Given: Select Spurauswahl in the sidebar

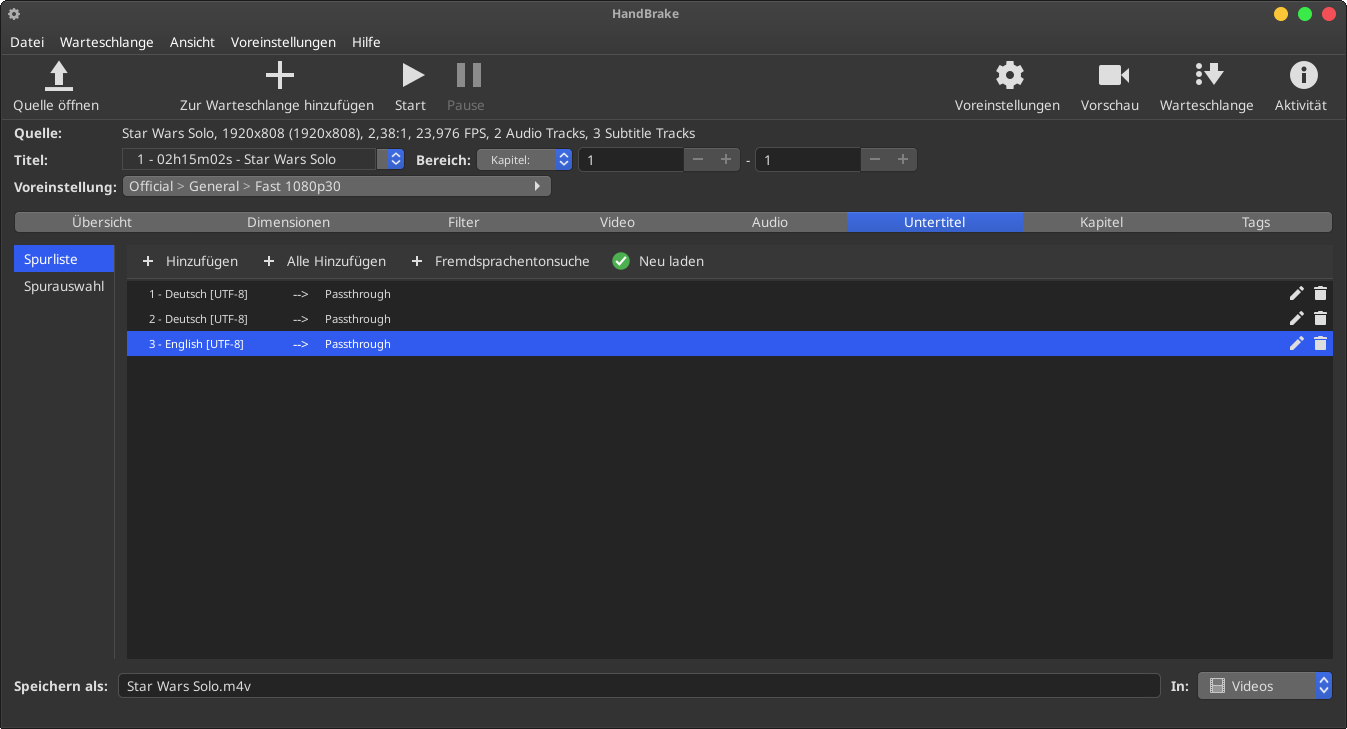Looking at the screenshot, I should 64,286.
